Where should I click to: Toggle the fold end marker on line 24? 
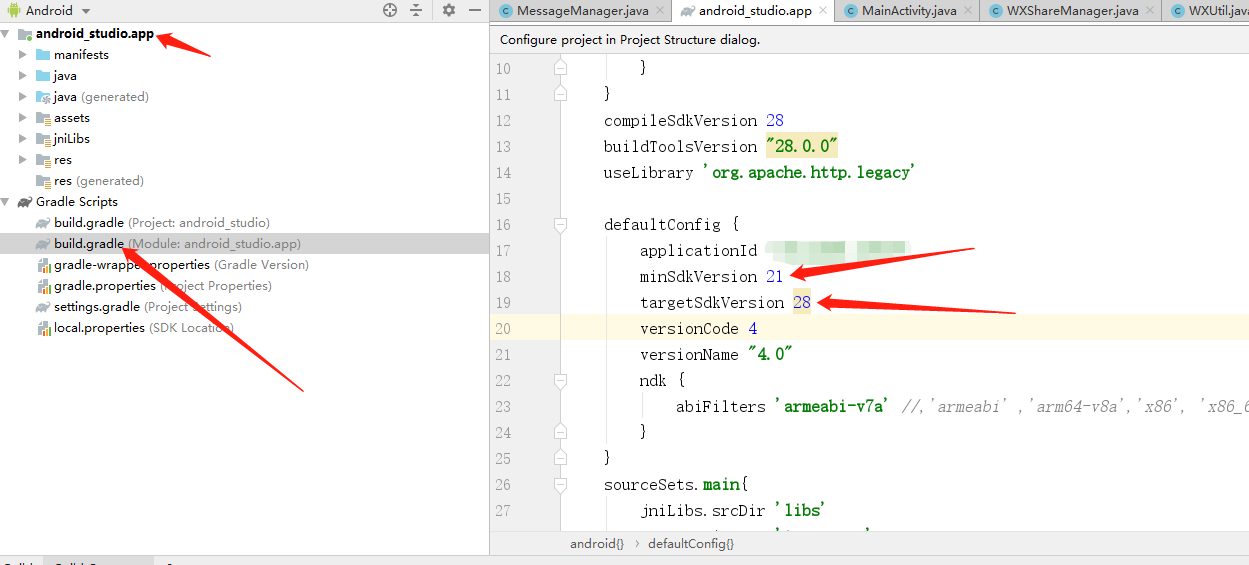click(x=560, y=432)
